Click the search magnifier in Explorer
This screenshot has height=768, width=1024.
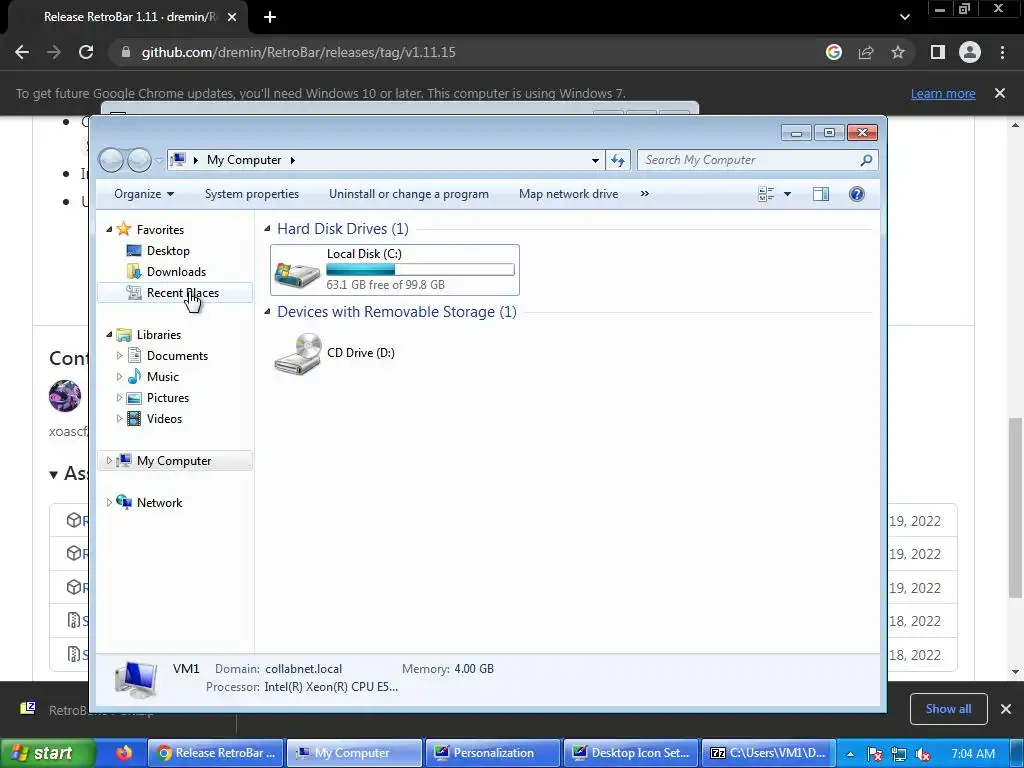(x=866, y=160)
